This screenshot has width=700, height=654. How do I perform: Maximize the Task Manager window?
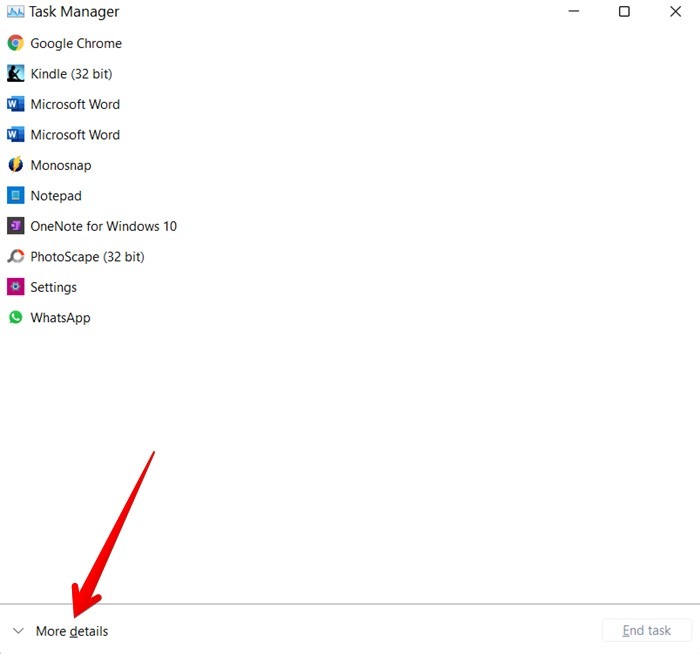point(624,11)
